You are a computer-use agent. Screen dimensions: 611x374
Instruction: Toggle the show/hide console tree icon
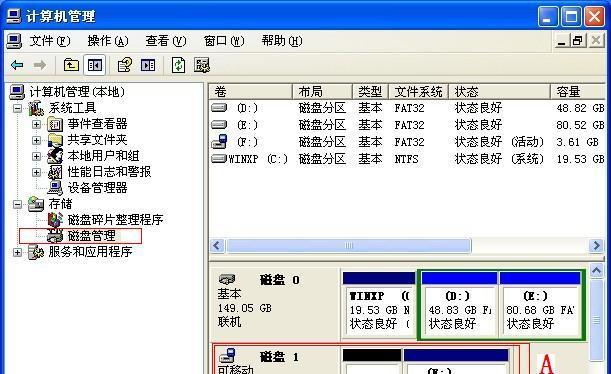pos(95,65)
